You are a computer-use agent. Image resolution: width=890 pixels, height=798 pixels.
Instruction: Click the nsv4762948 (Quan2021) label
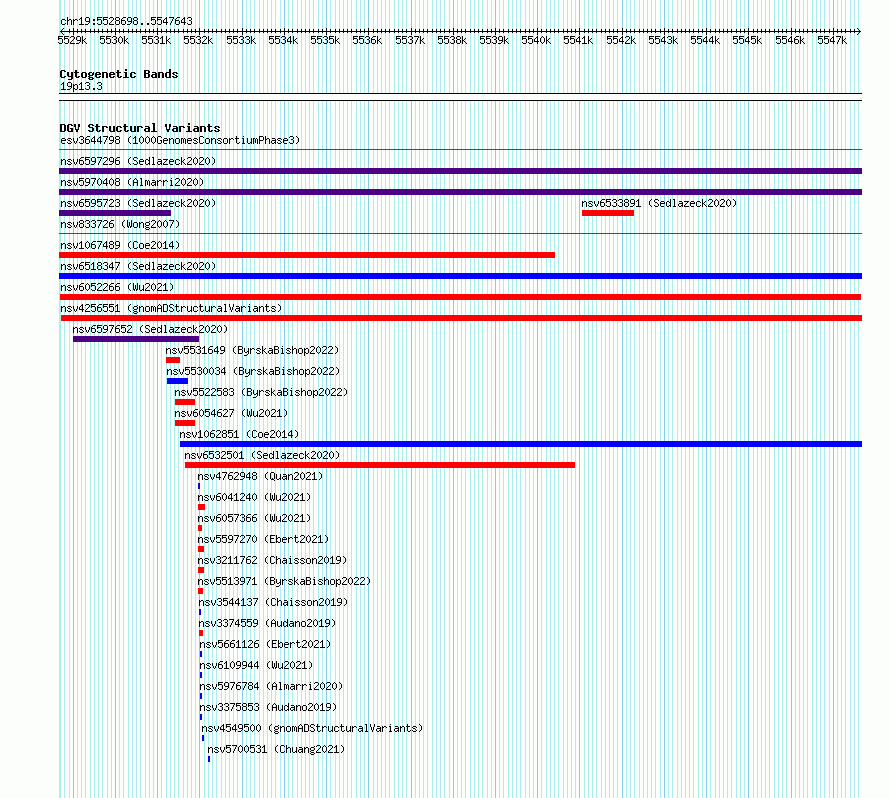tap(260, 476)
